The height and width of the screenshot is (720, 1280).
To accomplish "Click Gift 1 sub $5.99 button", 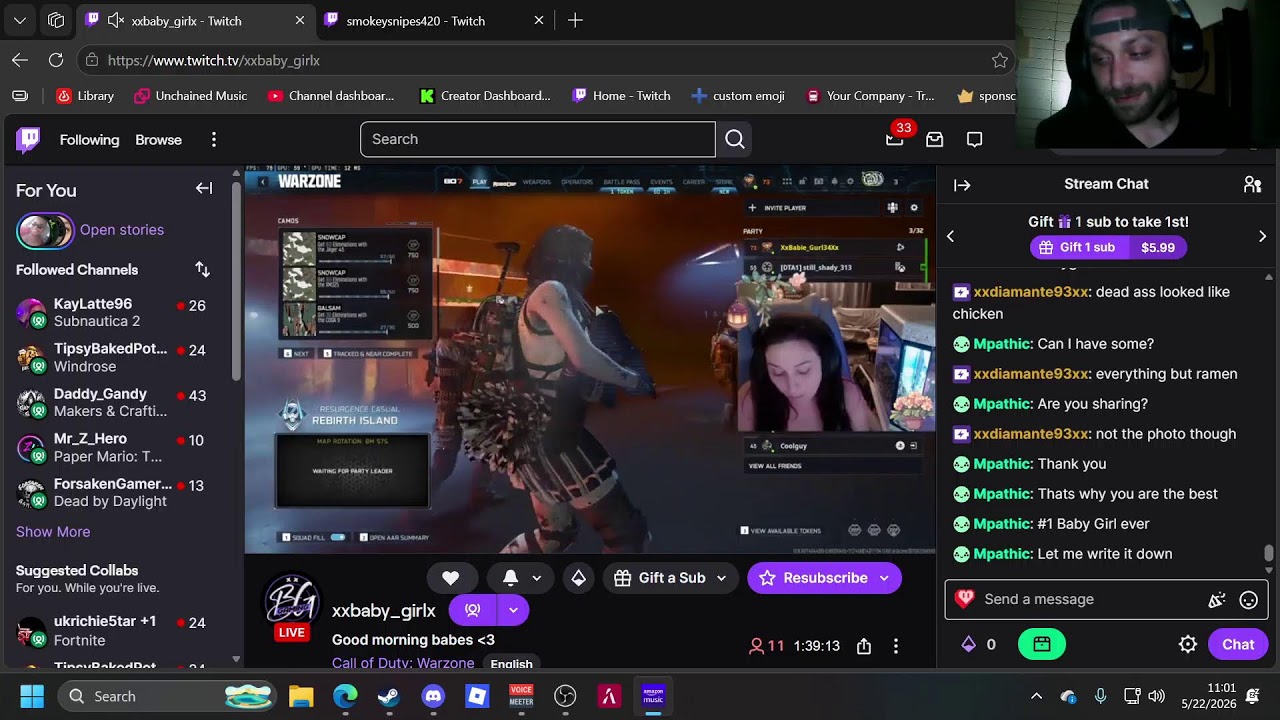I will tap(1108, 248).
